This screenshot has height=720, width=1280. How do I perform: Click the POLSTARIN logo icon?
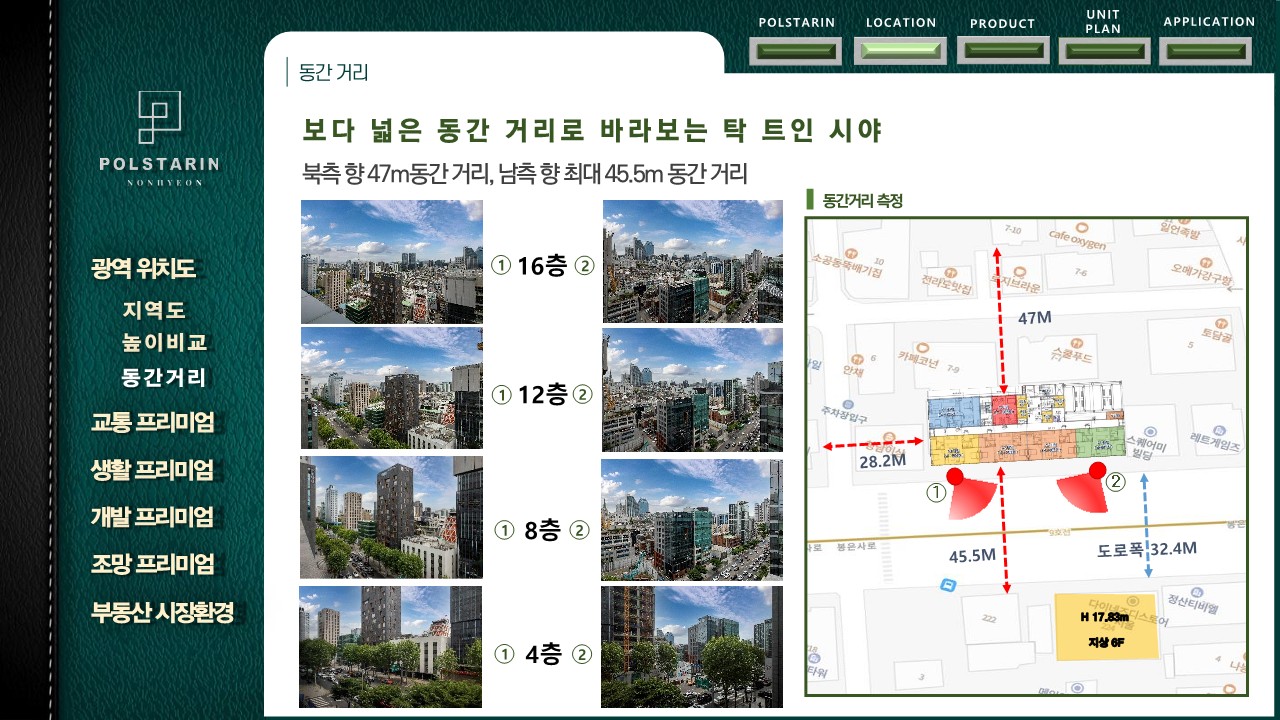tap(159, 116)
